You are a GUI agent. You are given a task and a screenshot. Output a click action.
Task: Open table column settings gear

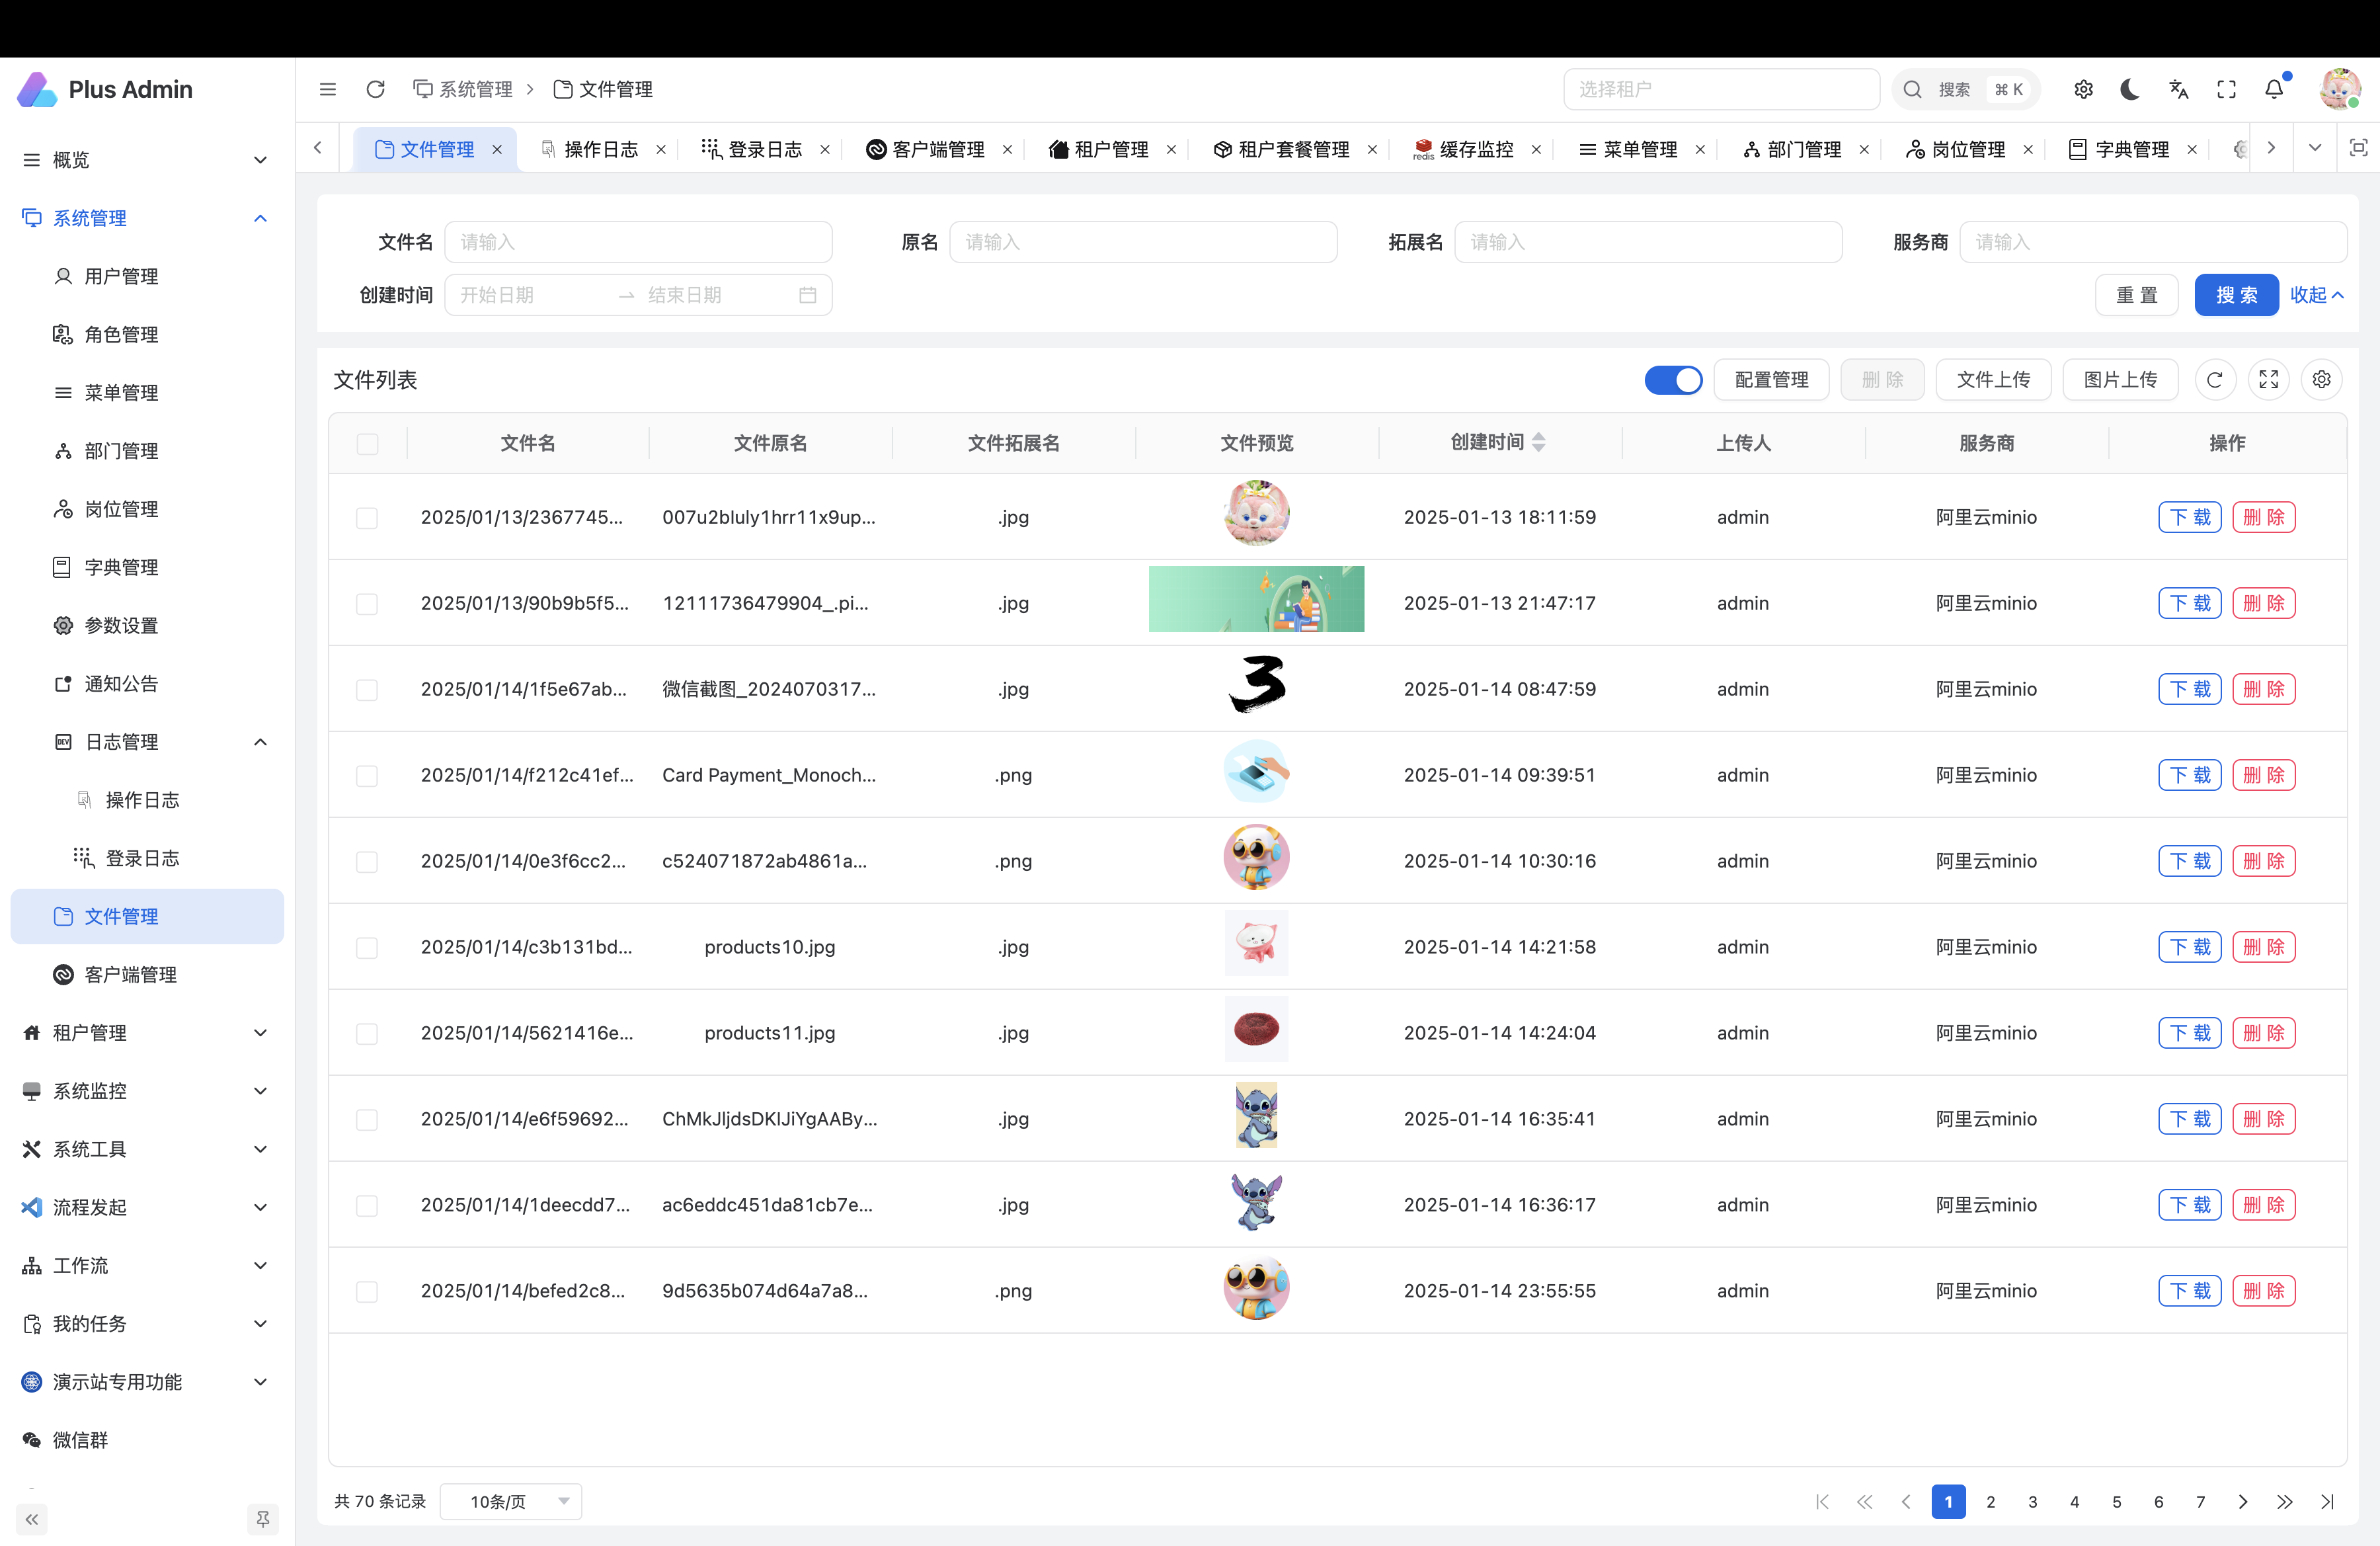pyautogui.click(x=2321, y=380)
